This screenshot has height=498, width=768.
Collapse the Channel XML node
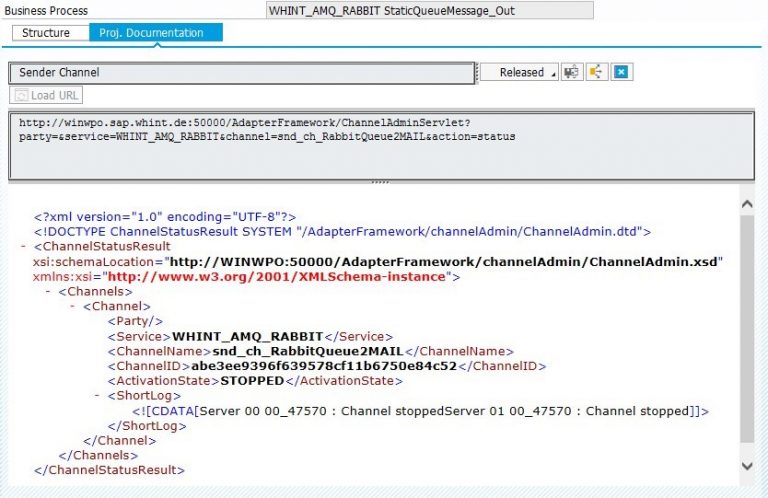click(x=72, y=306)
